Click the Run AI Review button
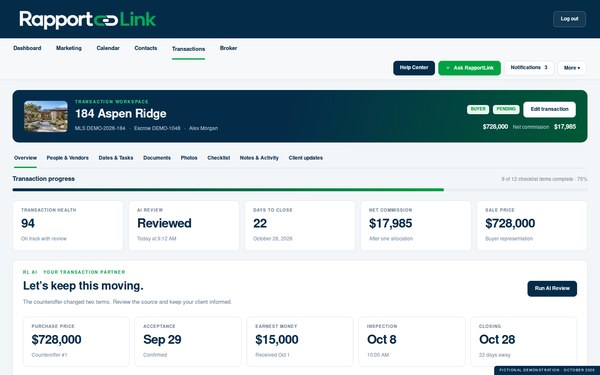Screen dimensions: 600x375 (552, 289)
